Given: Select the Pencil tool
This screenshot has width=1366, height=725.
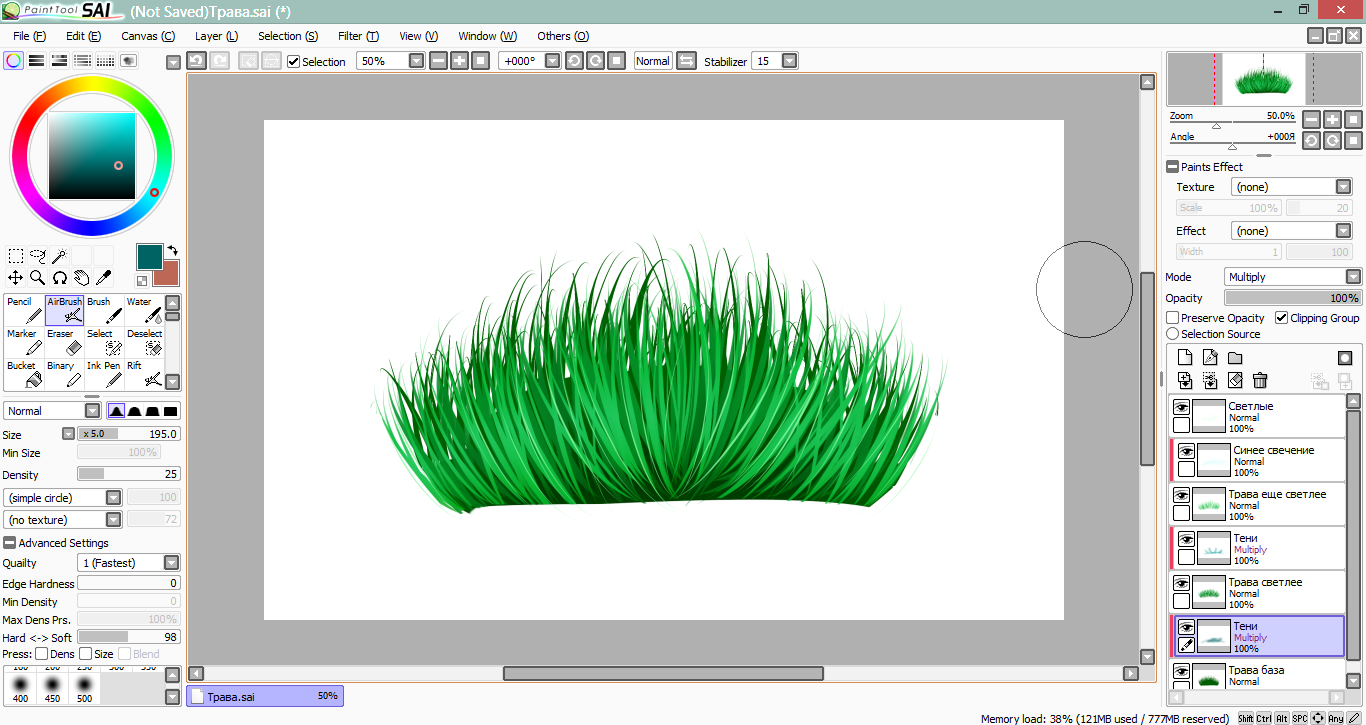Looking at the screenshot, I should (24, 310).
